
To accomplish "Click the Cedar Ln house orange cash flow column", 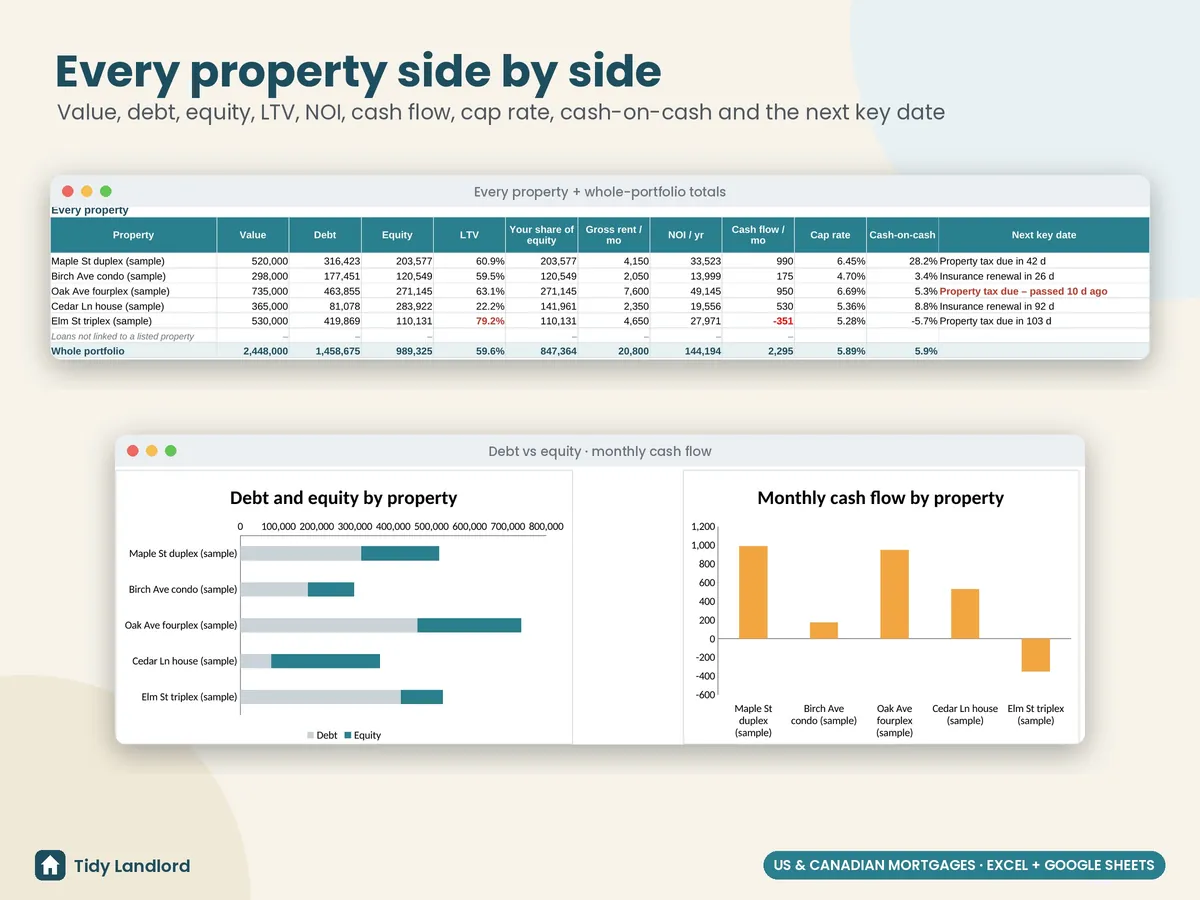I will pyautogui.click(x=965, y=613).
